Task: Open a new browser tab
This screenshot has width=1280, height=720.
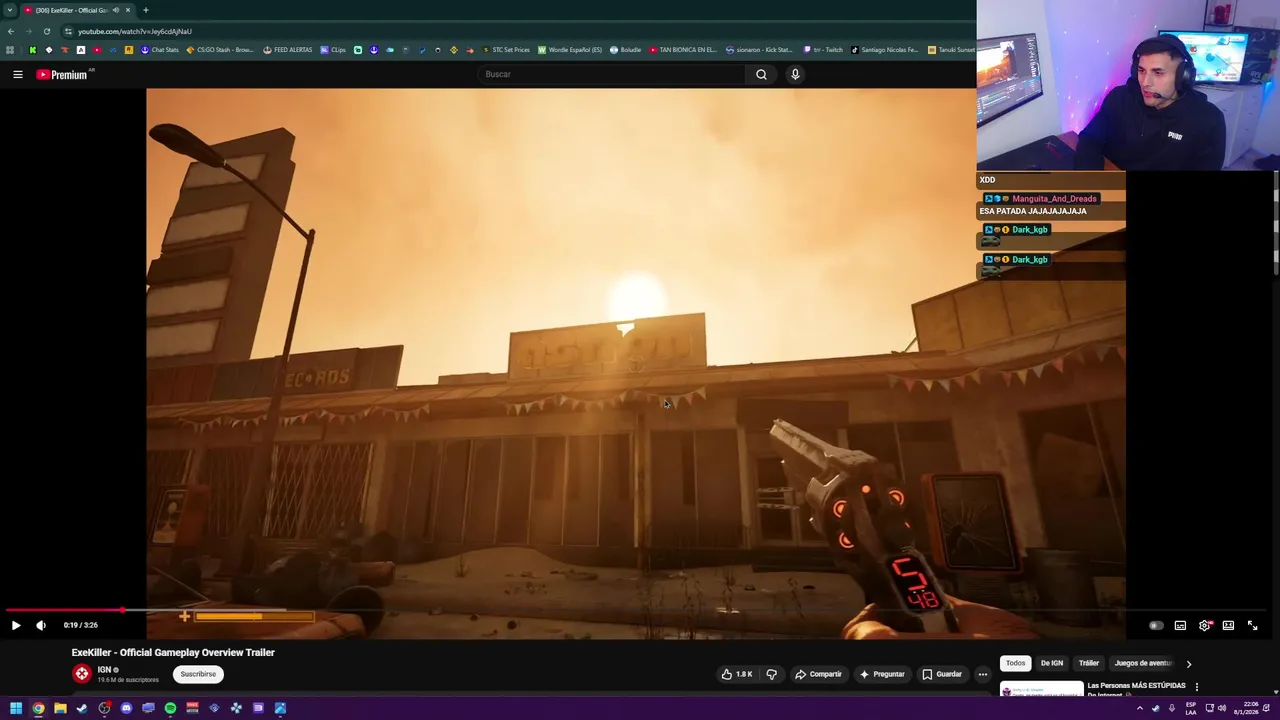Action: (146, 10)
